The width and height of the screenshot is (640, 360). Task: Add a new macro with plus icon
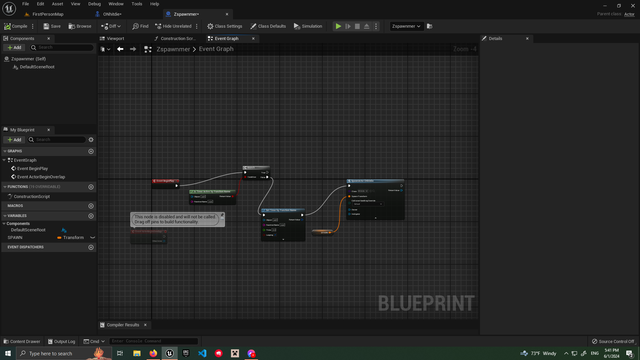91,206
